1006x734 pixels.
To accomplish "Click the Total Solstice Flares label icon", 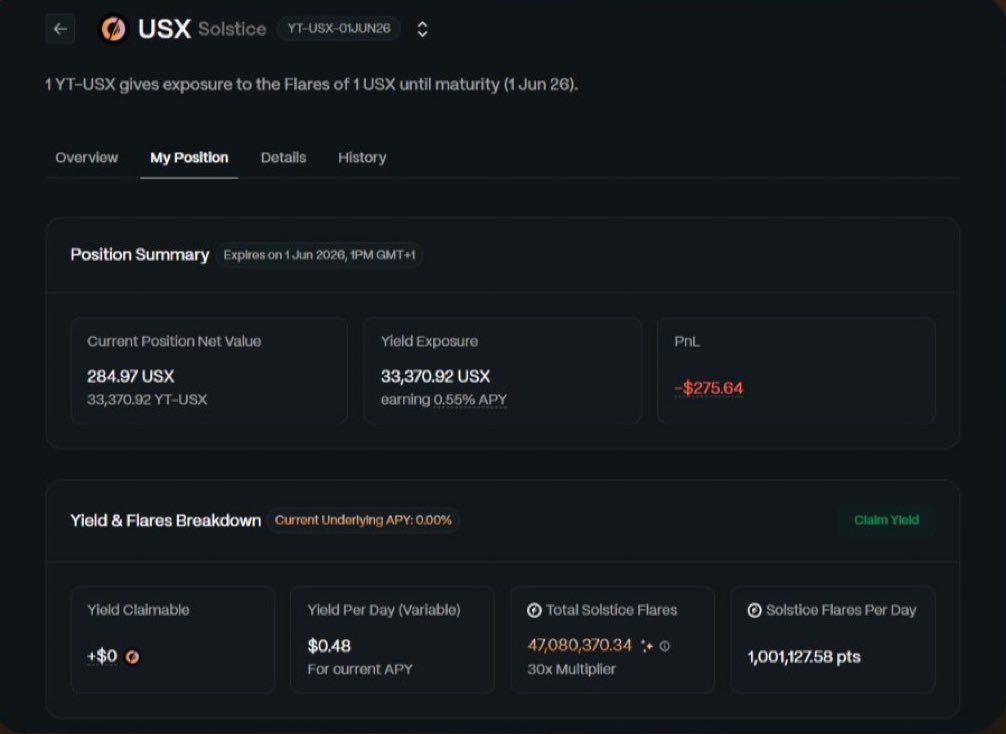I will (x=534, y=610).
